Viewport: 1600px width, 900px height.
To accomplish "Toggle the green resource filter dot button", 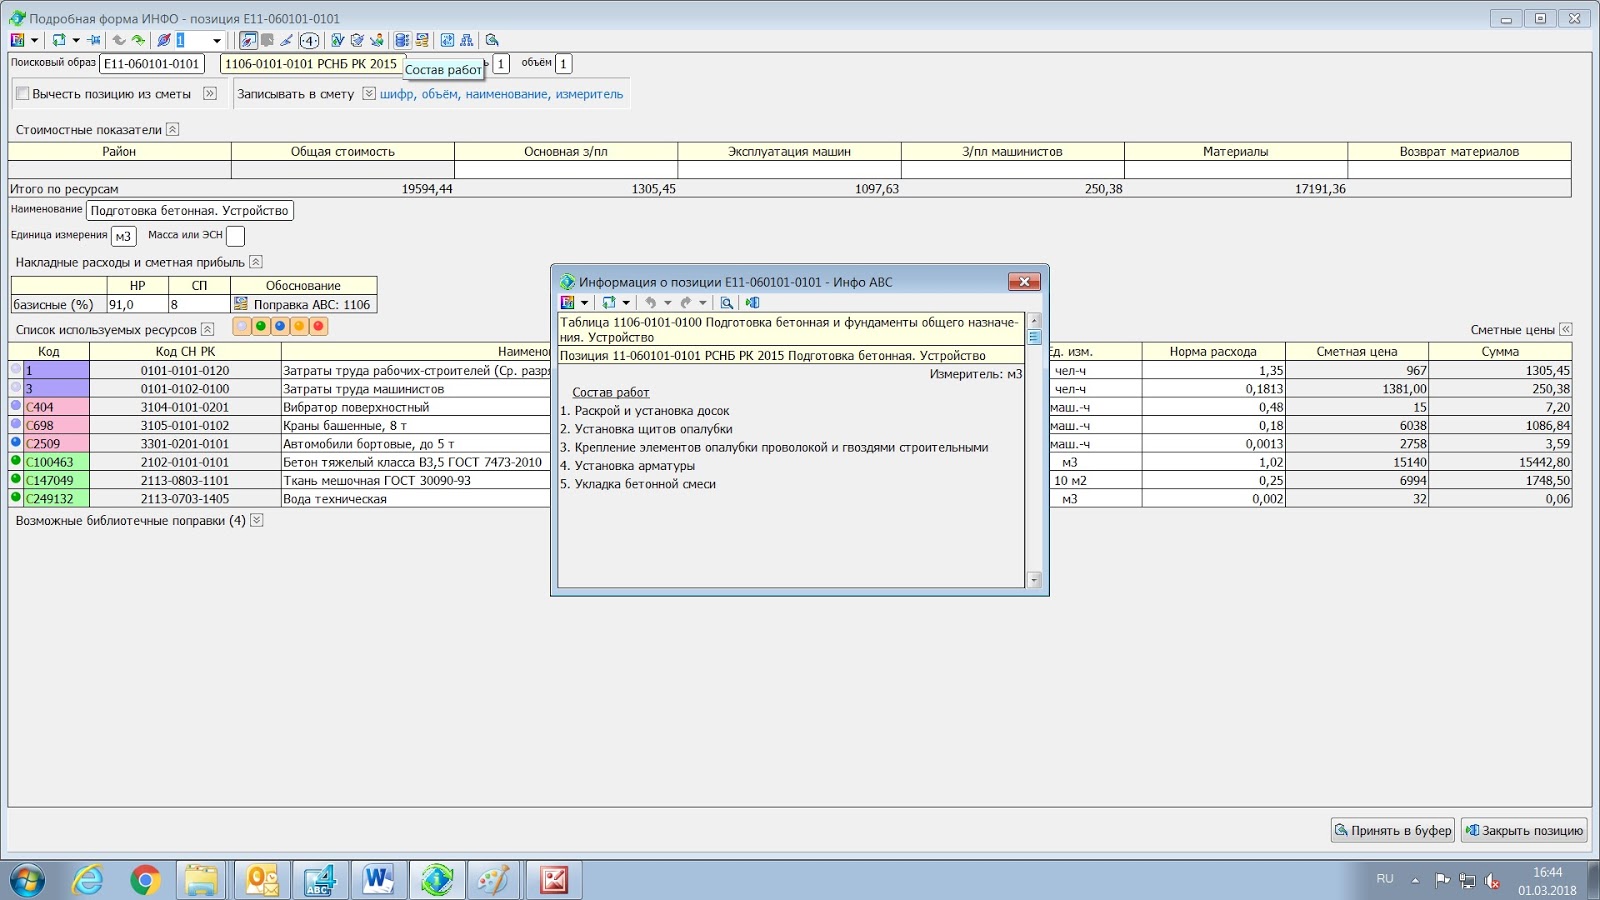I will click(x=261, y=326).
